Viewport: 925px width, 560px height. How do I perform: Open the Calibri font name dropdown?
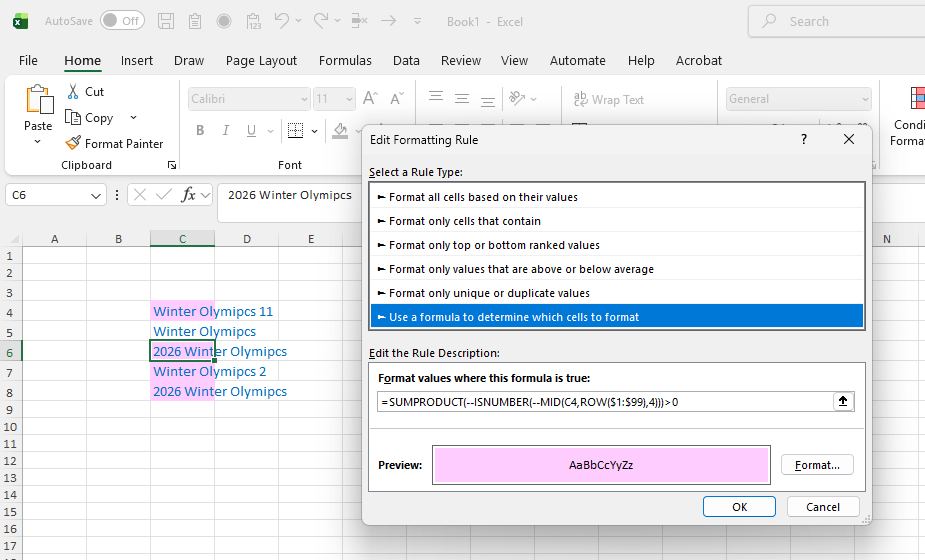(x=304, y=99)
